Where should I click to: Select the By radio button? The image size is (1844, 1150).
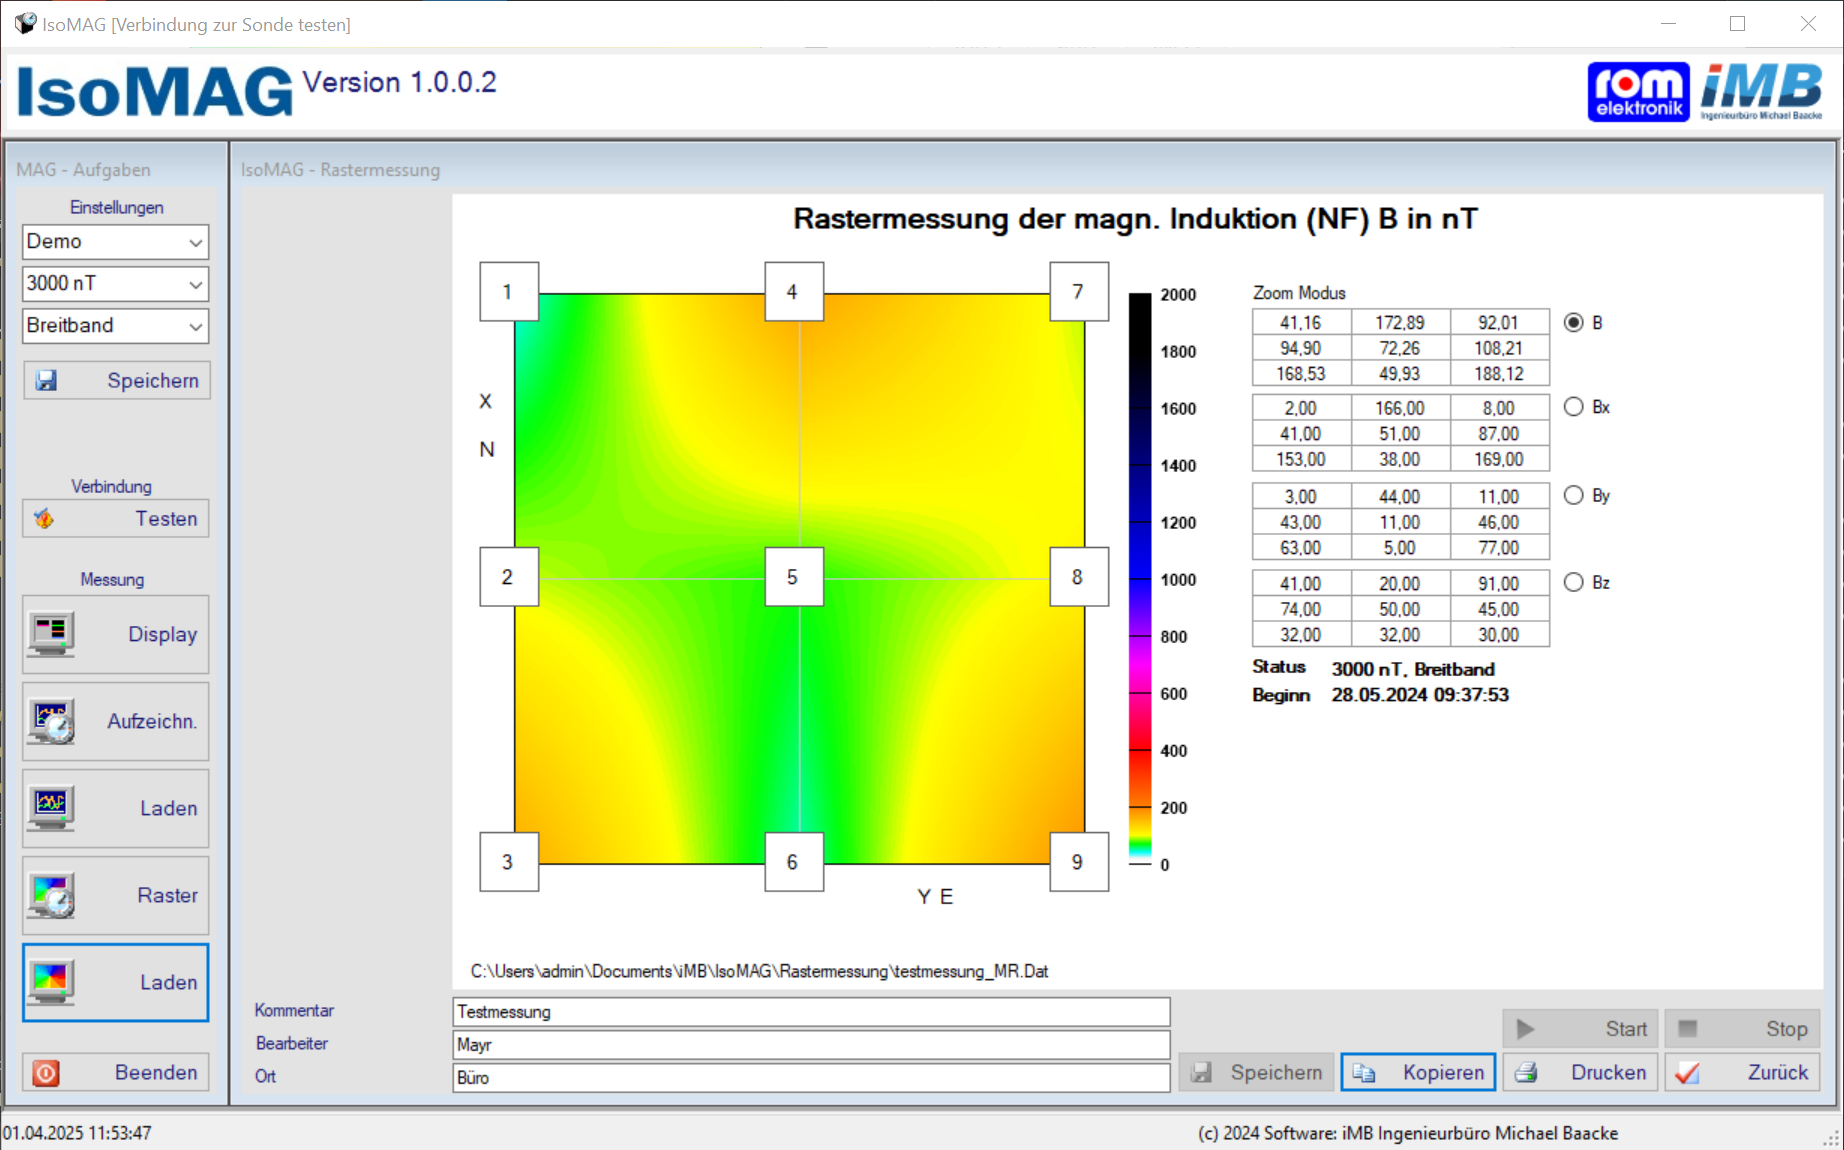(x=1573, y=495)
